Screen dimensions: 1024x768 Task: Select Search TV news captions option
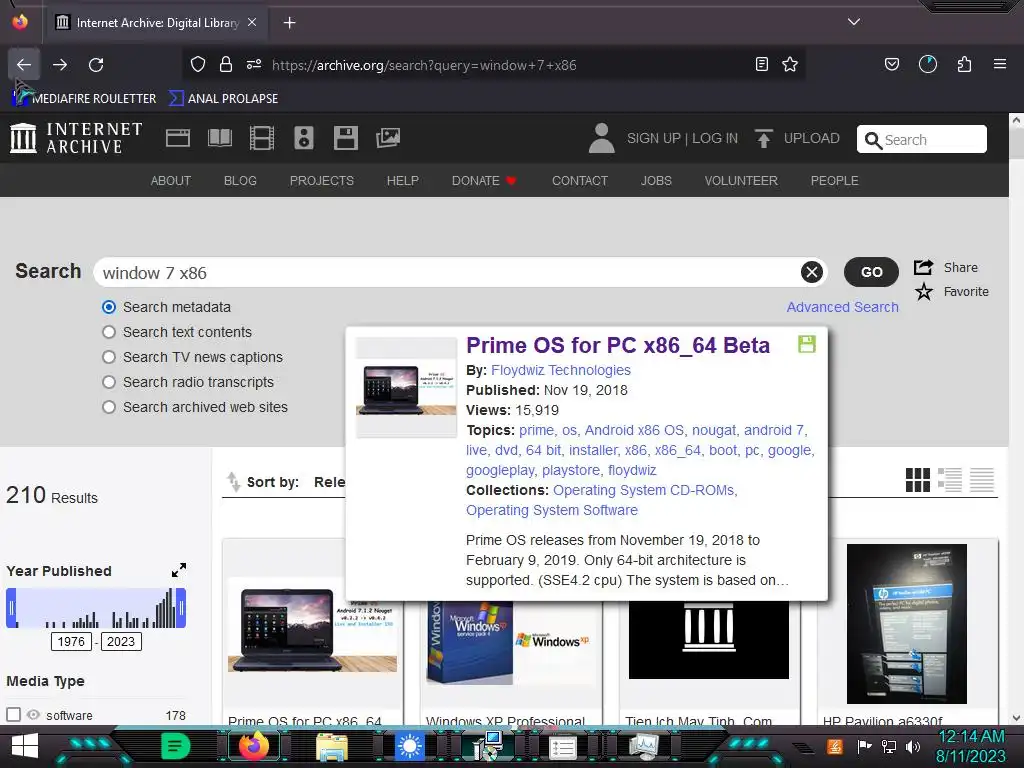(x=109, y=357)
